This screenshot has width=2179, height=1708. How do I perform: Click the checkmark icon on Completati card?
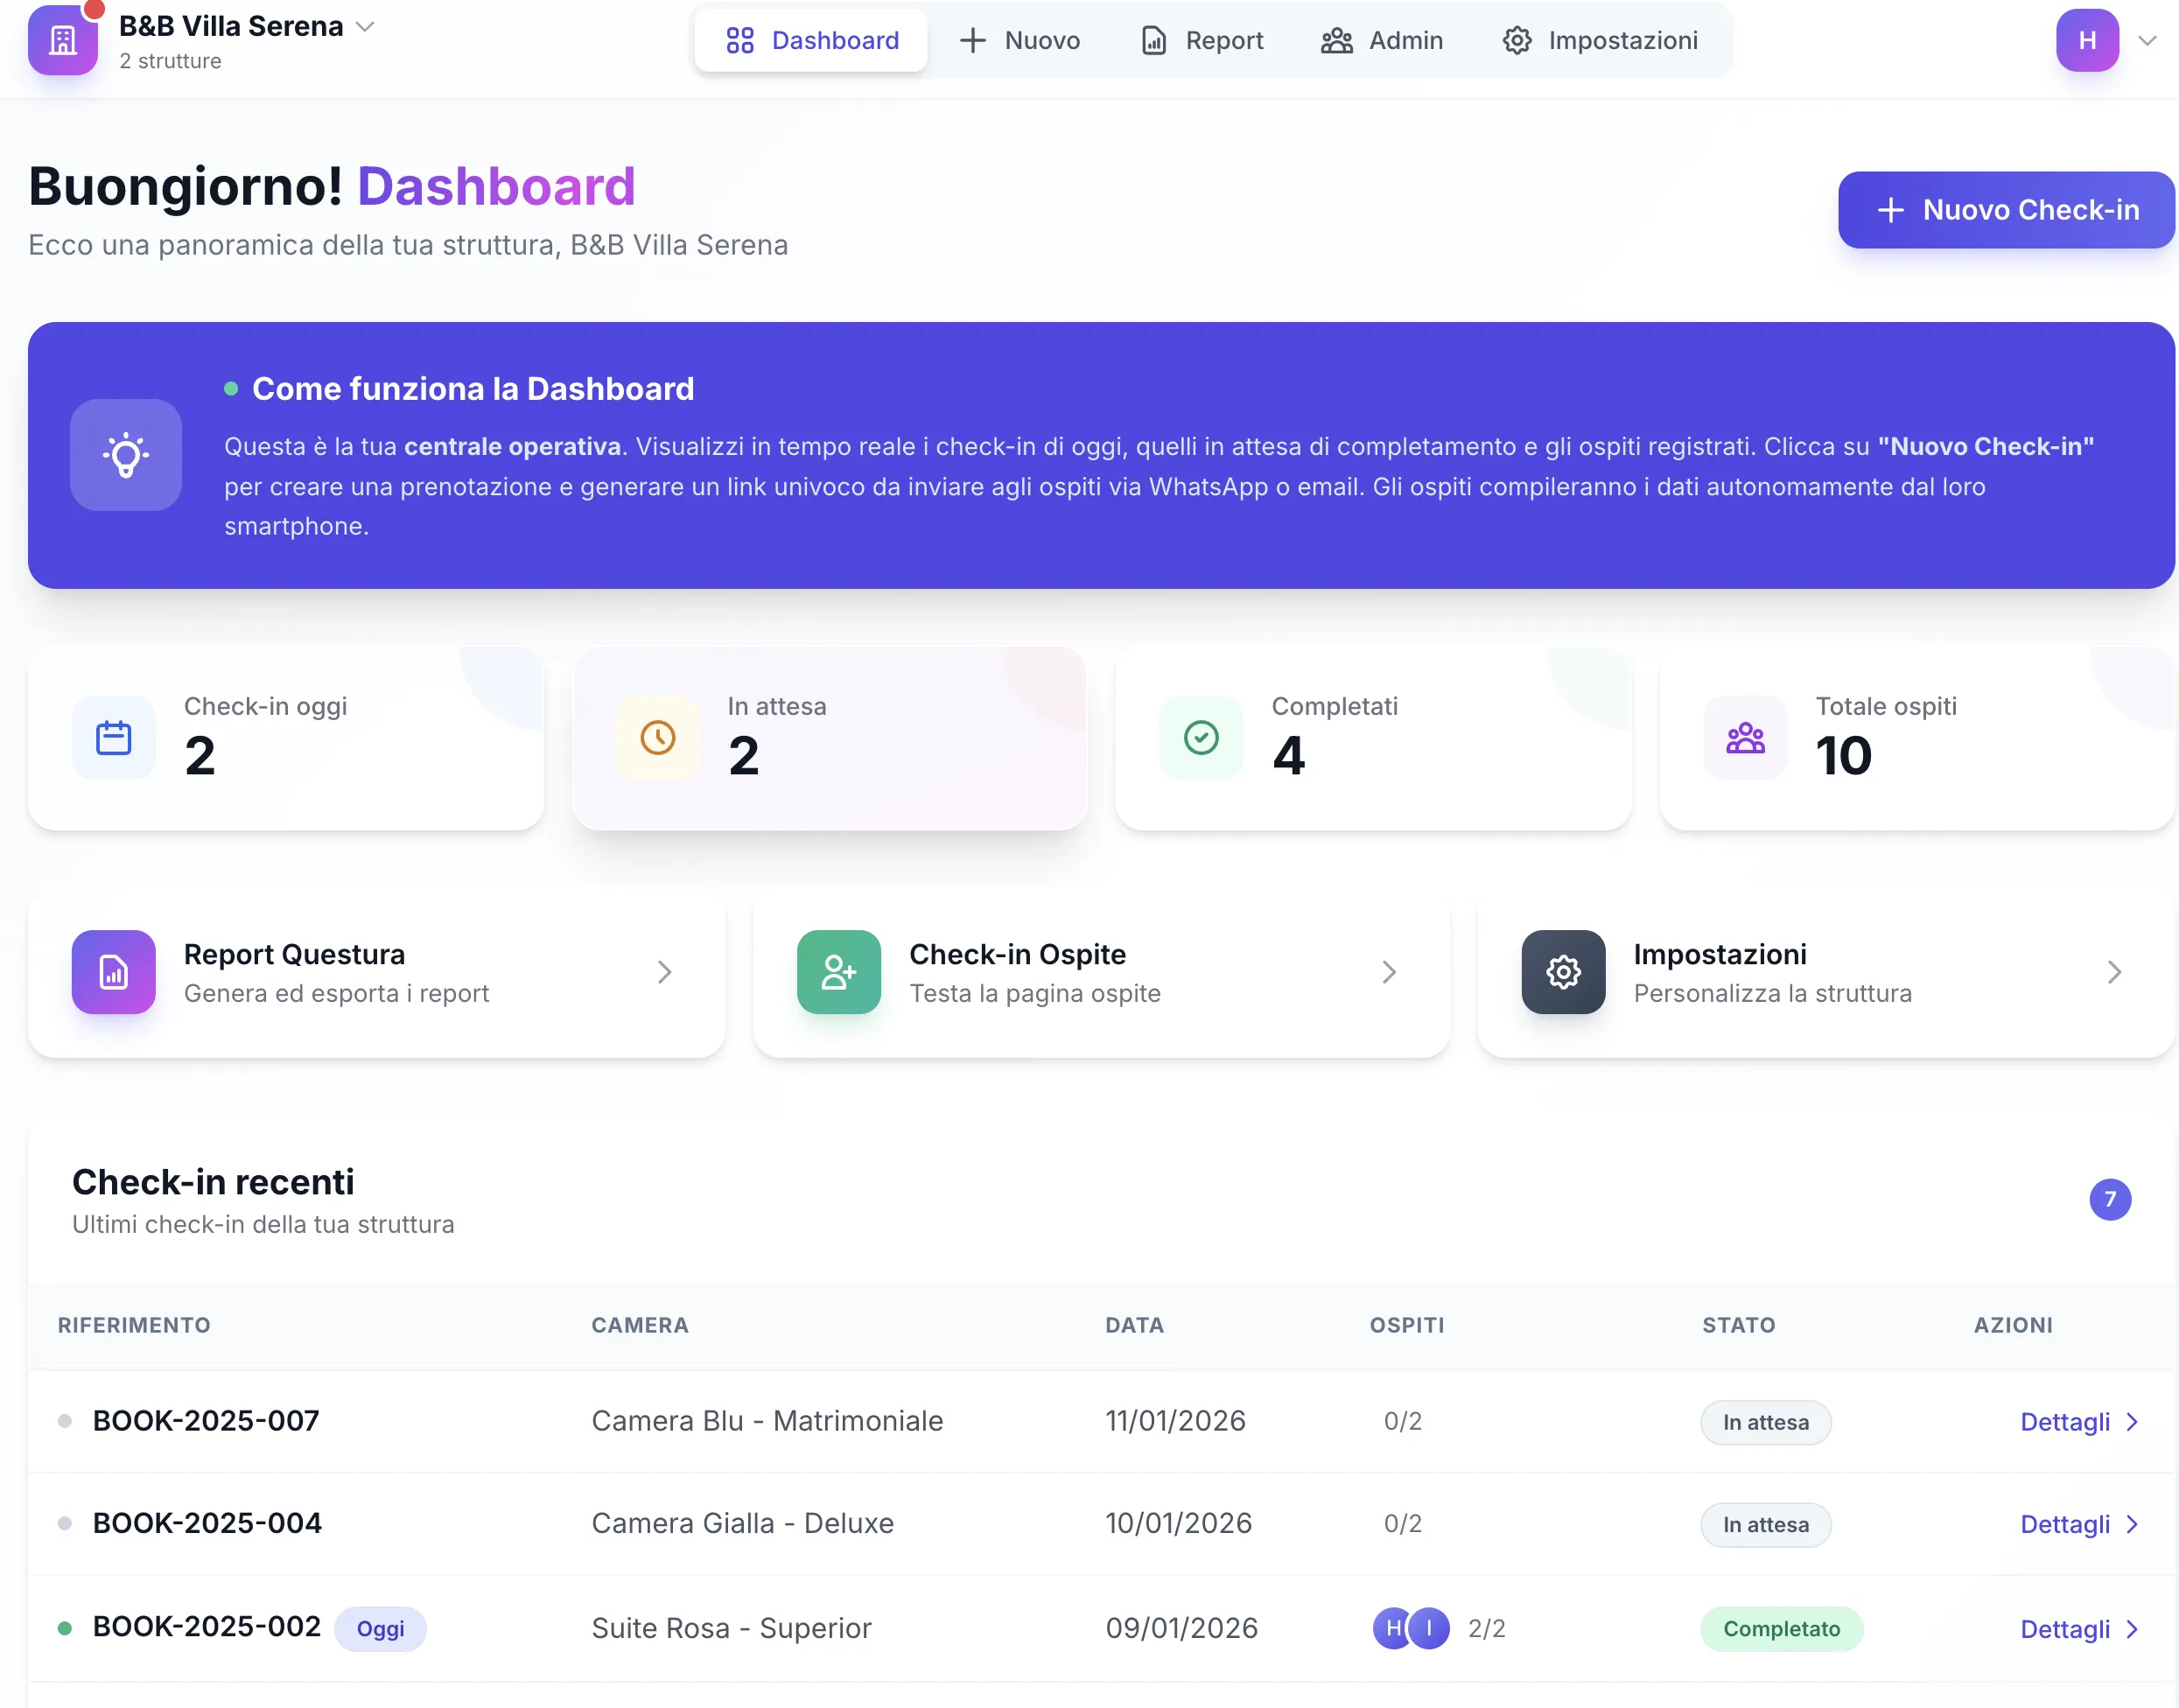click(x=1200, y=738)
